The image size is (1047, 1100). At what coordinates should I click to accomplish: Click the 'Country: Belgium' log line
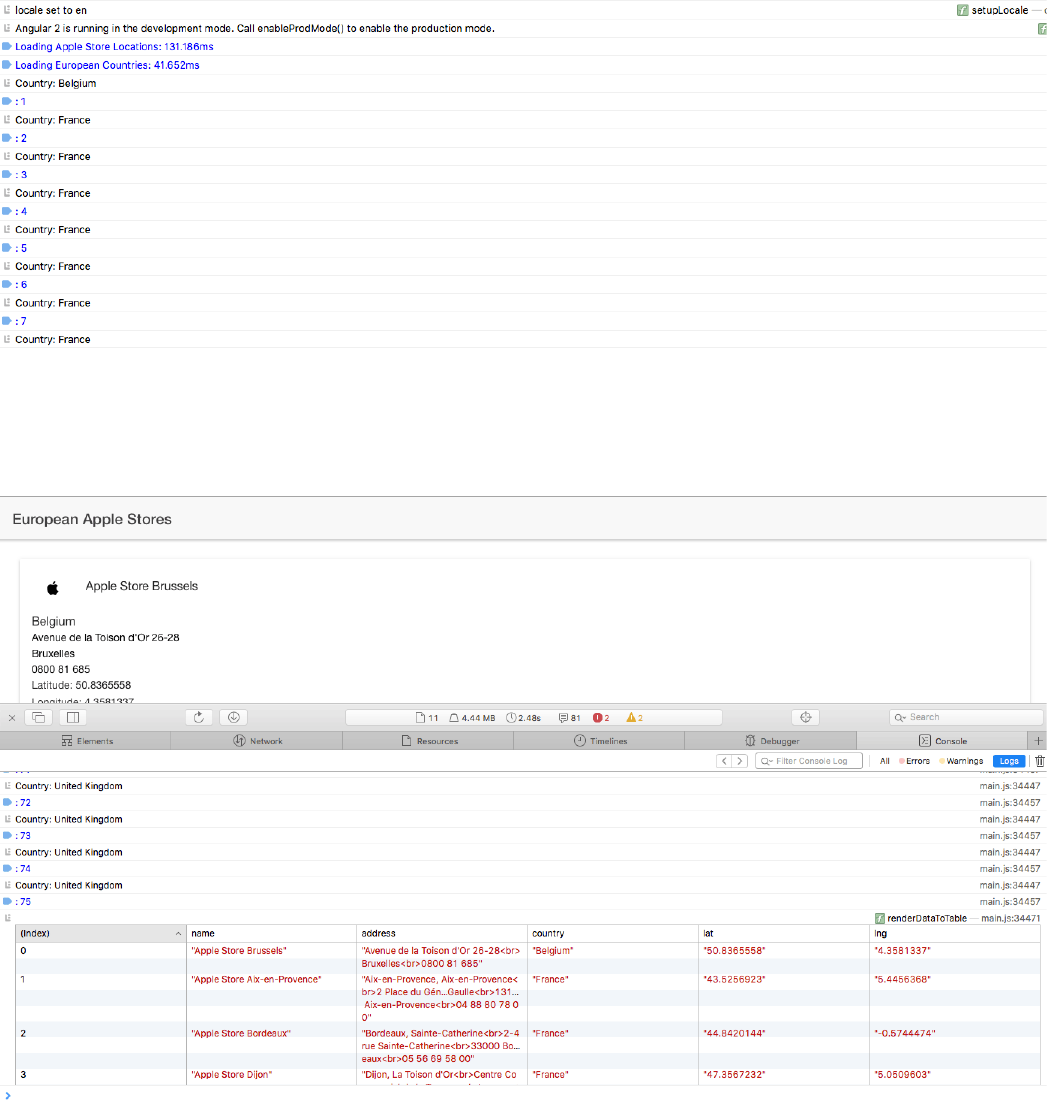pos(55,83)
